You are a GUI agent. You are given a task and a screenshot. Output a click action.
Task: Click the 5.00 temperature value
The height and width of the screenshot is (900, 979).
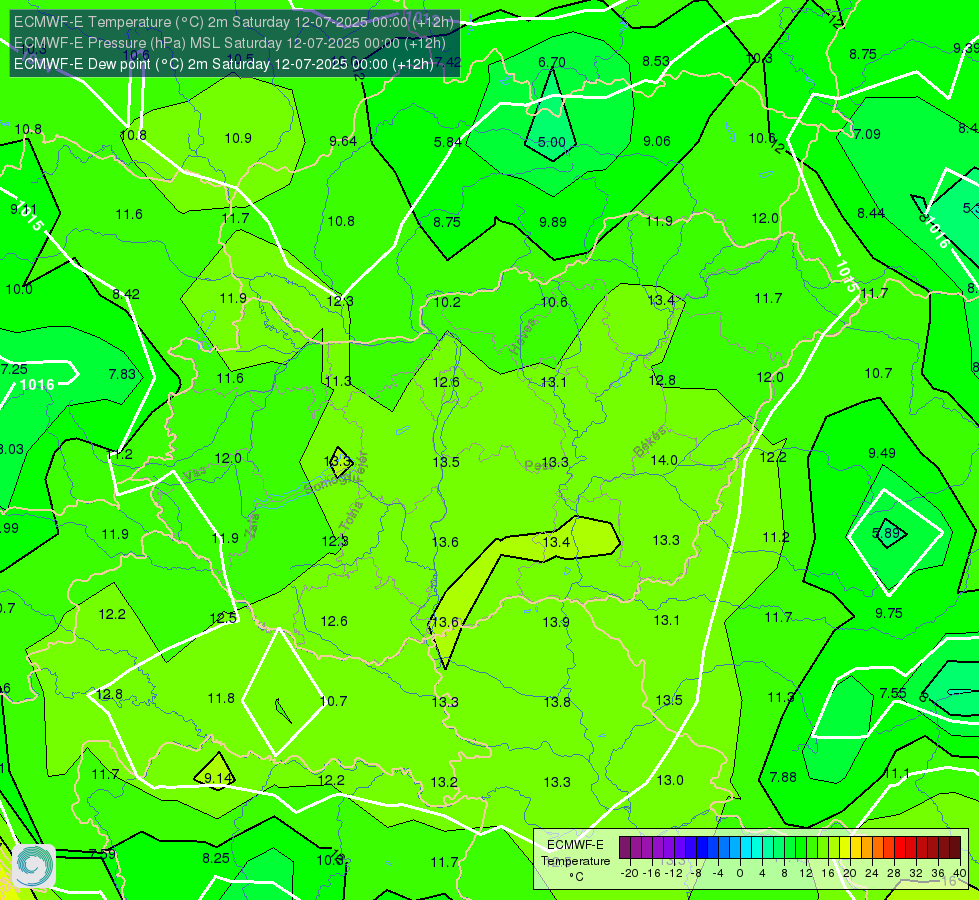click(x=552, y=142)
